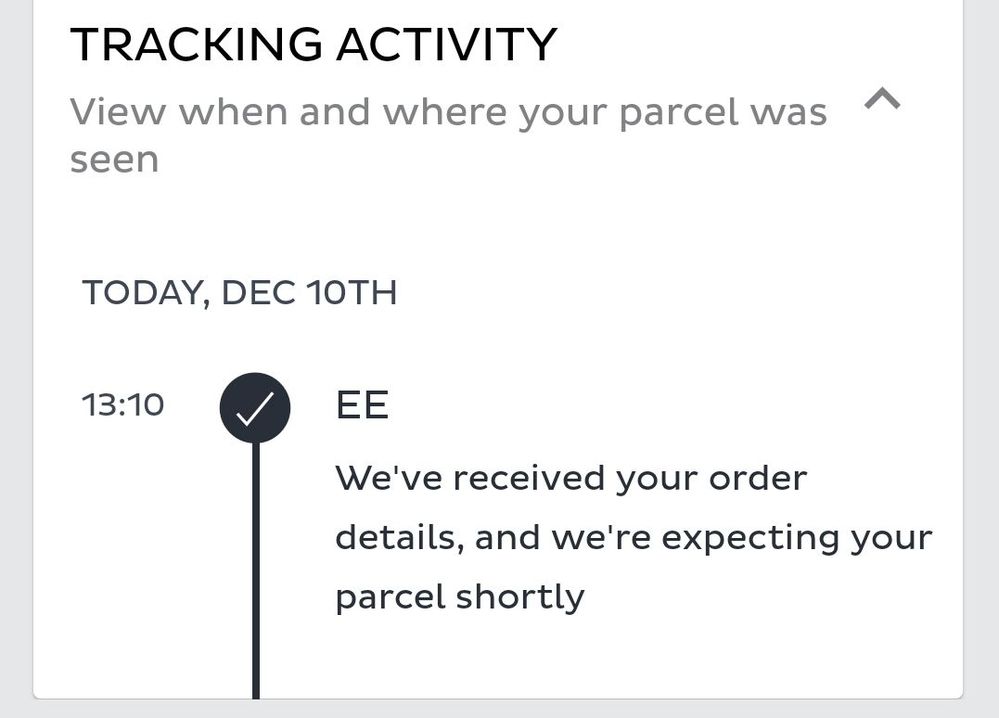Tap the Tracking Activity heading
Screen dimensions: 999x718
pos(313,45)
